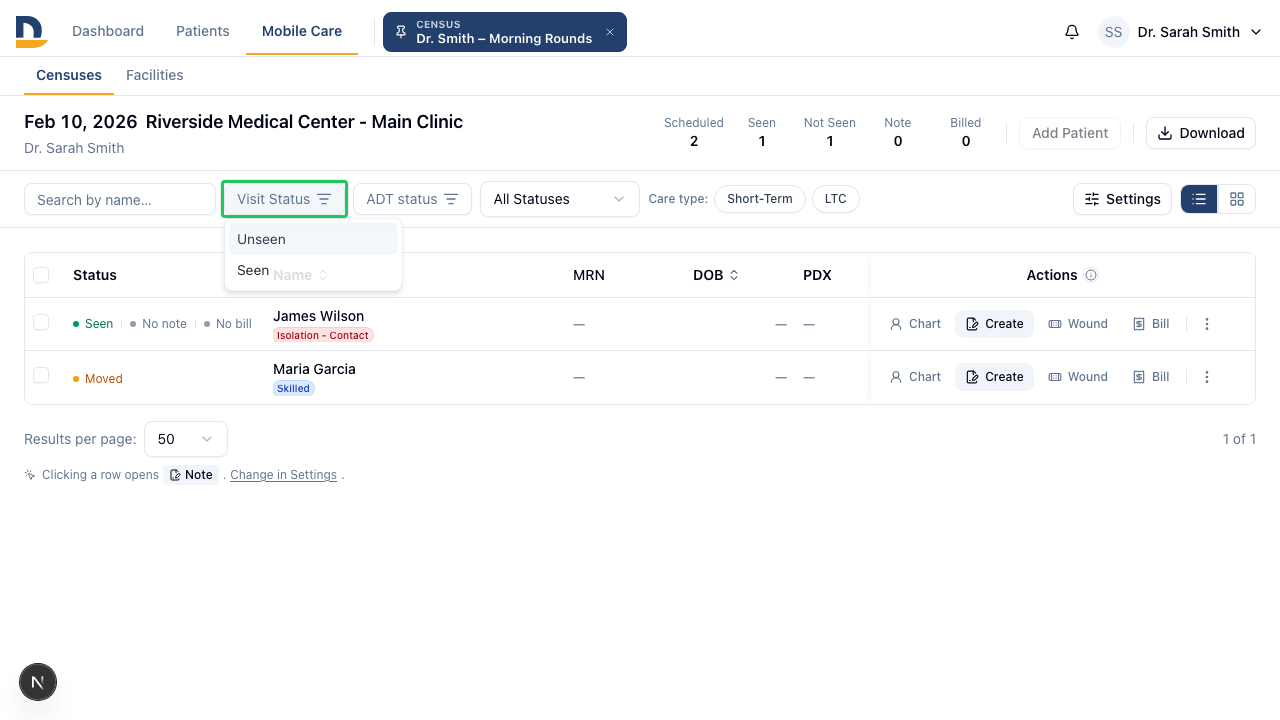Click the James Wilson name
The image size is (1280, 720).
click(x=318, y=316)
